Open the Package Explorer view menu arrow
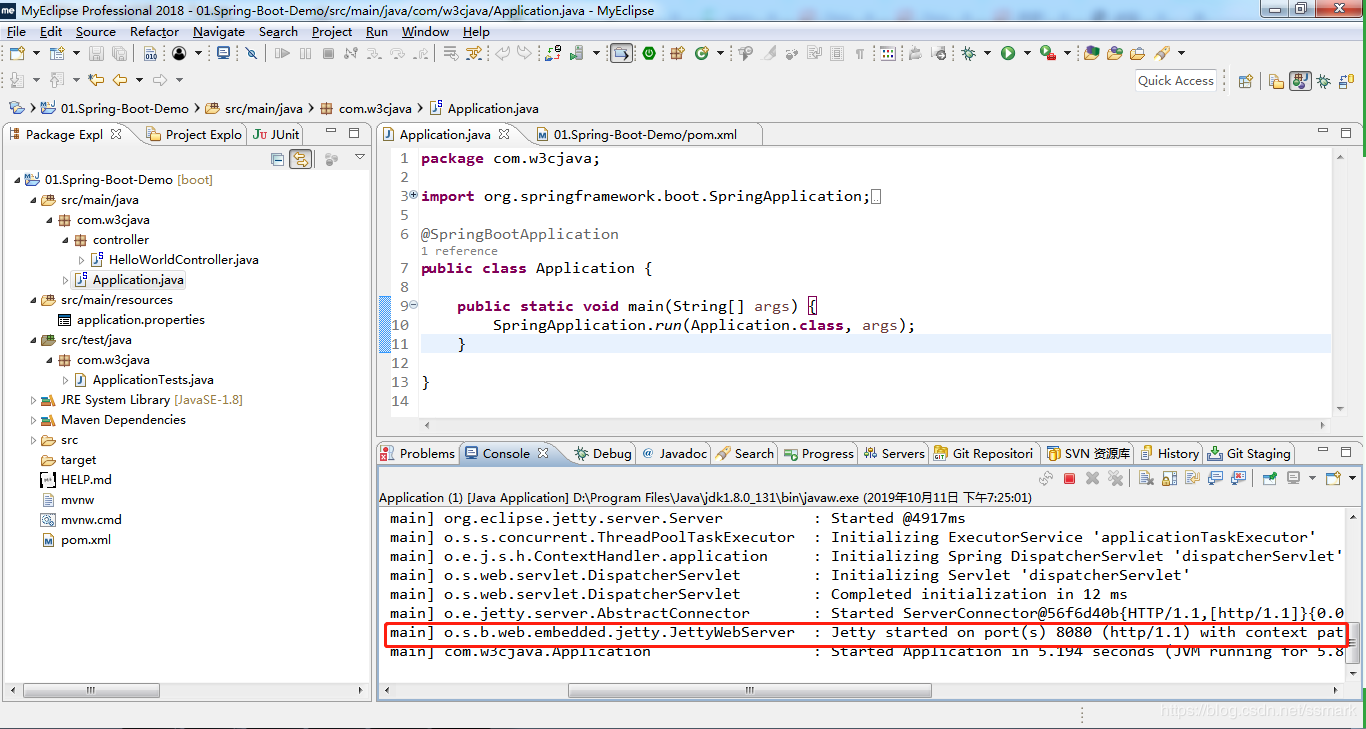This screenshot has width=1366, height=729. point(360,158)
